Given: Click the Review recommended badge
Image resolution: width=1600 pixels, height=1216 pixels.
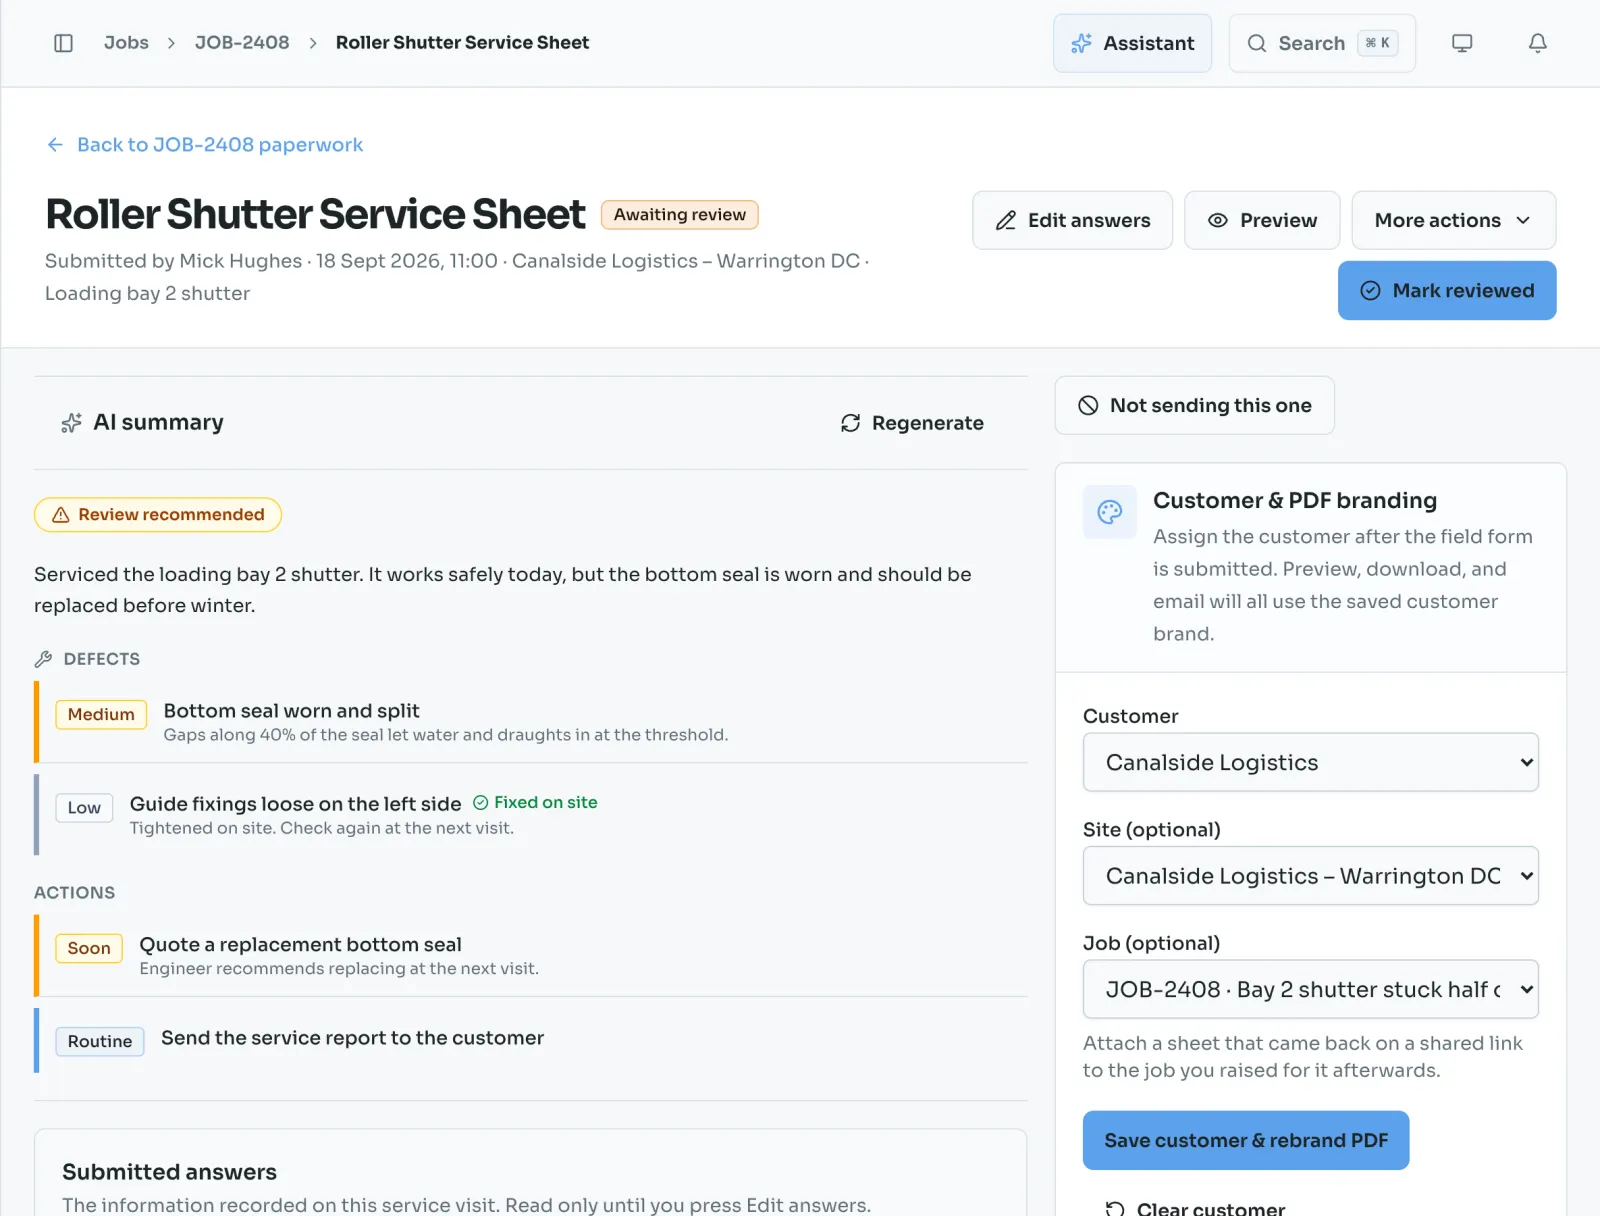Looking at the screenshot, I should point(158,515).
